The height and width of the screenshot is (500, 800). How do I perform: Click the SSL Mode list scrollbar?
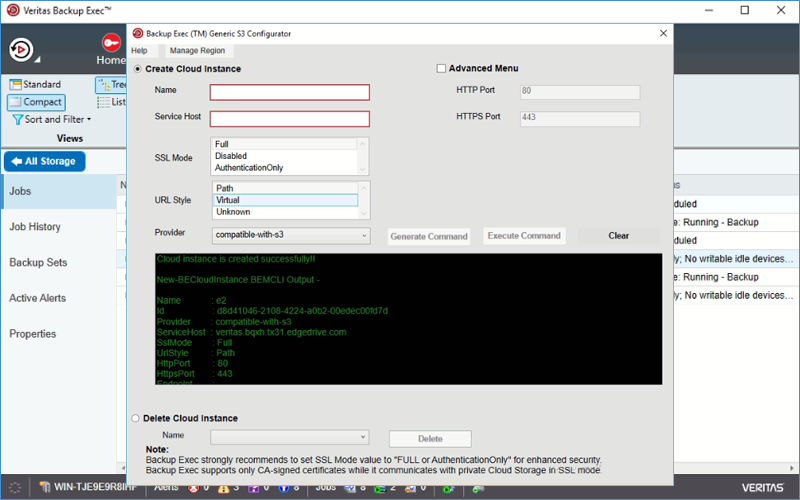pos(363,156)
